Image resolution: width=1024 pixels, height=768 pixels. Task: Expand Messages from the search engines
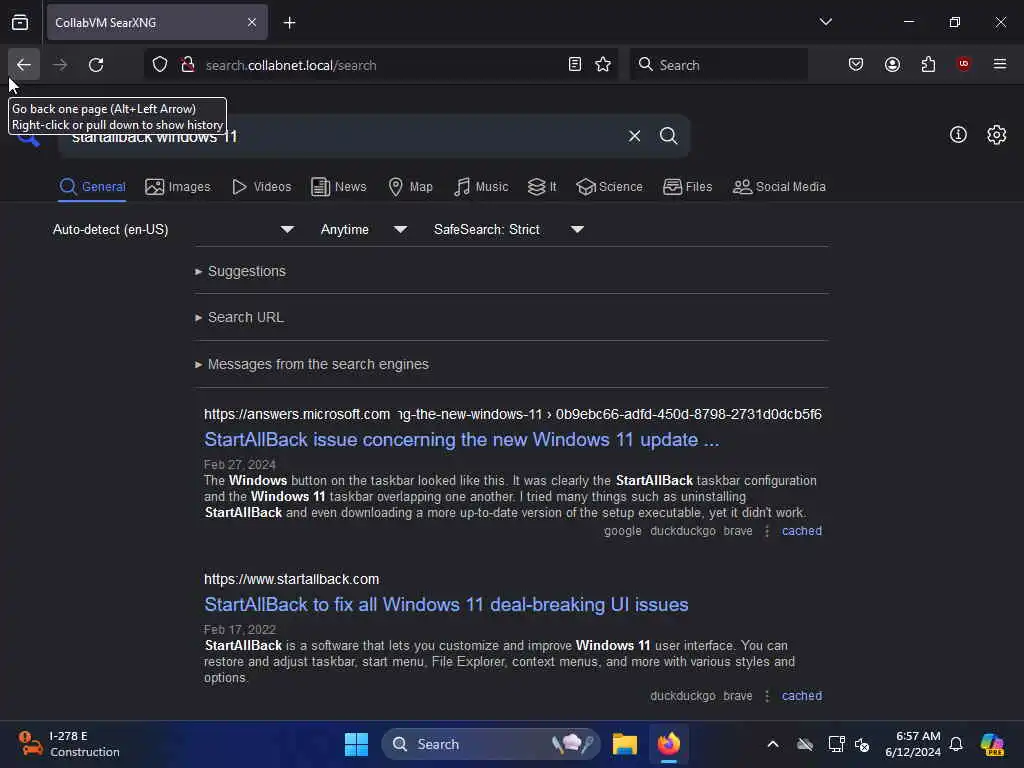tap(312, 364)
